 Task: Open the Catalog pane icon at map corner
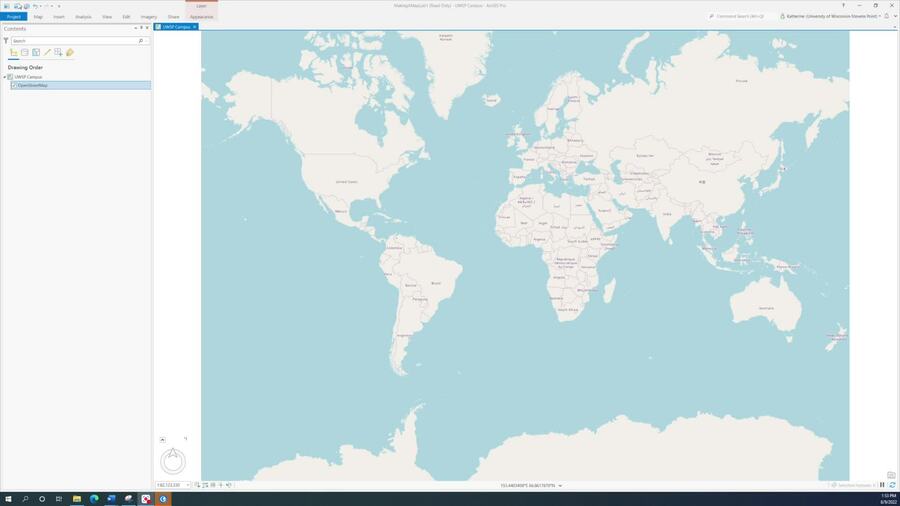[891, 475]
